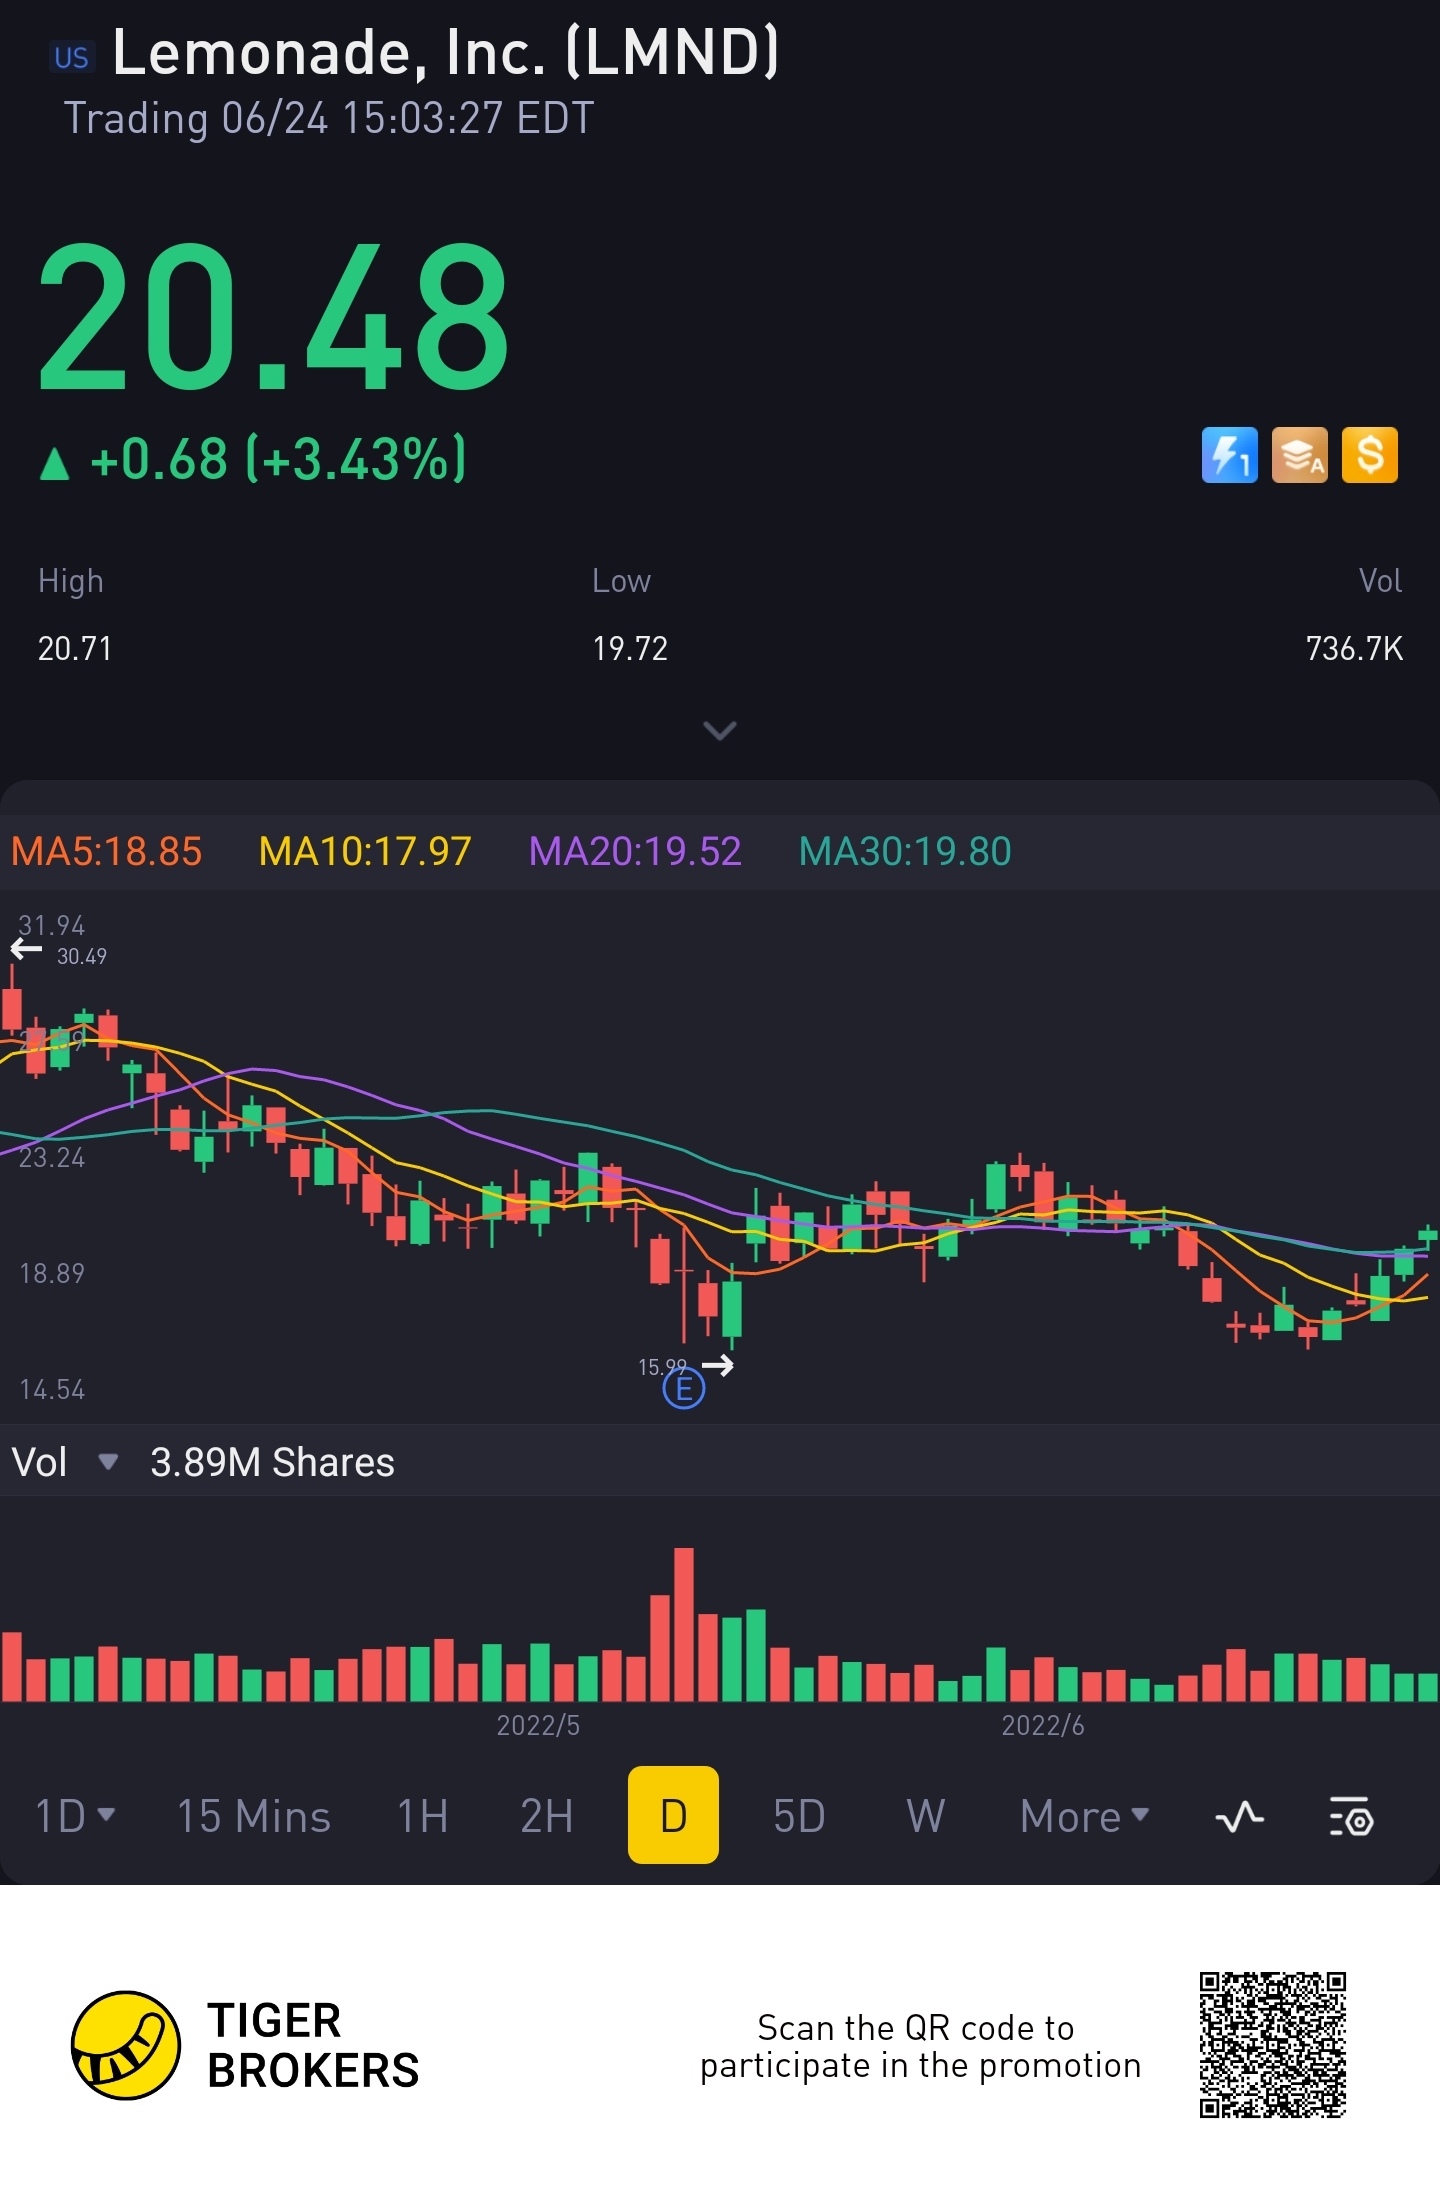Select the daily D chart tab
Viewport: 1440px width, 2207px height.
point(673,1815)
